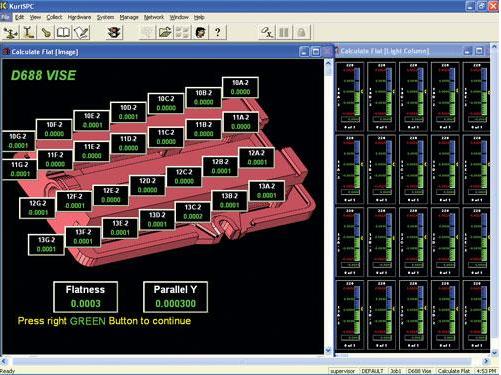This screenshot has height=375, width=501.
Task: Open the Hardware menu
Action: point(79,17)
